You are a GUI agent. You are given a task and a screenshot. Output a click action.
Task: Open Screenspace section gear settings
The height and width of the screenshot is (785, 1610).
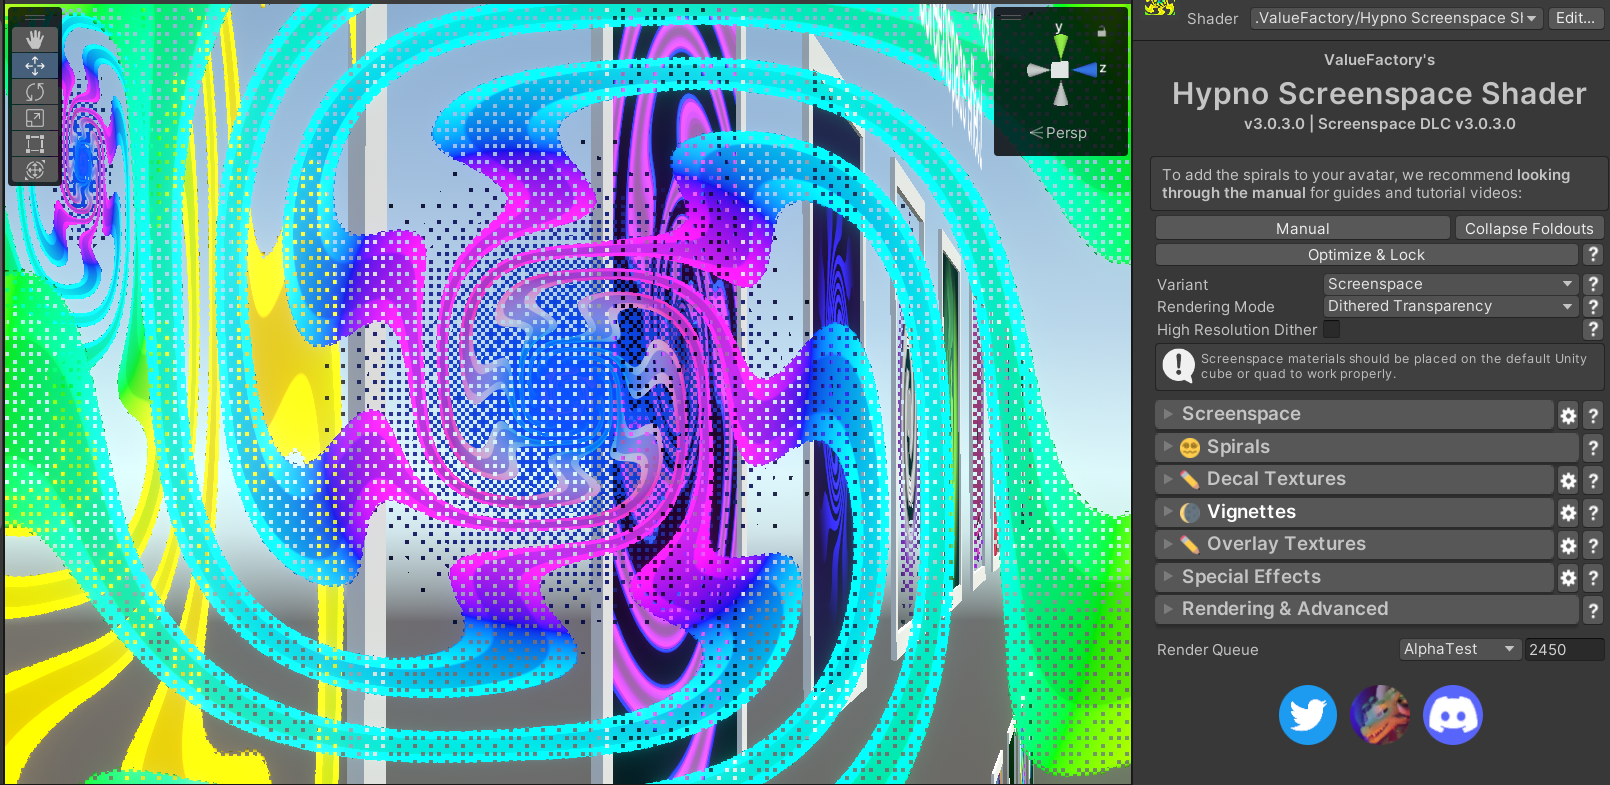[1568, 416]
